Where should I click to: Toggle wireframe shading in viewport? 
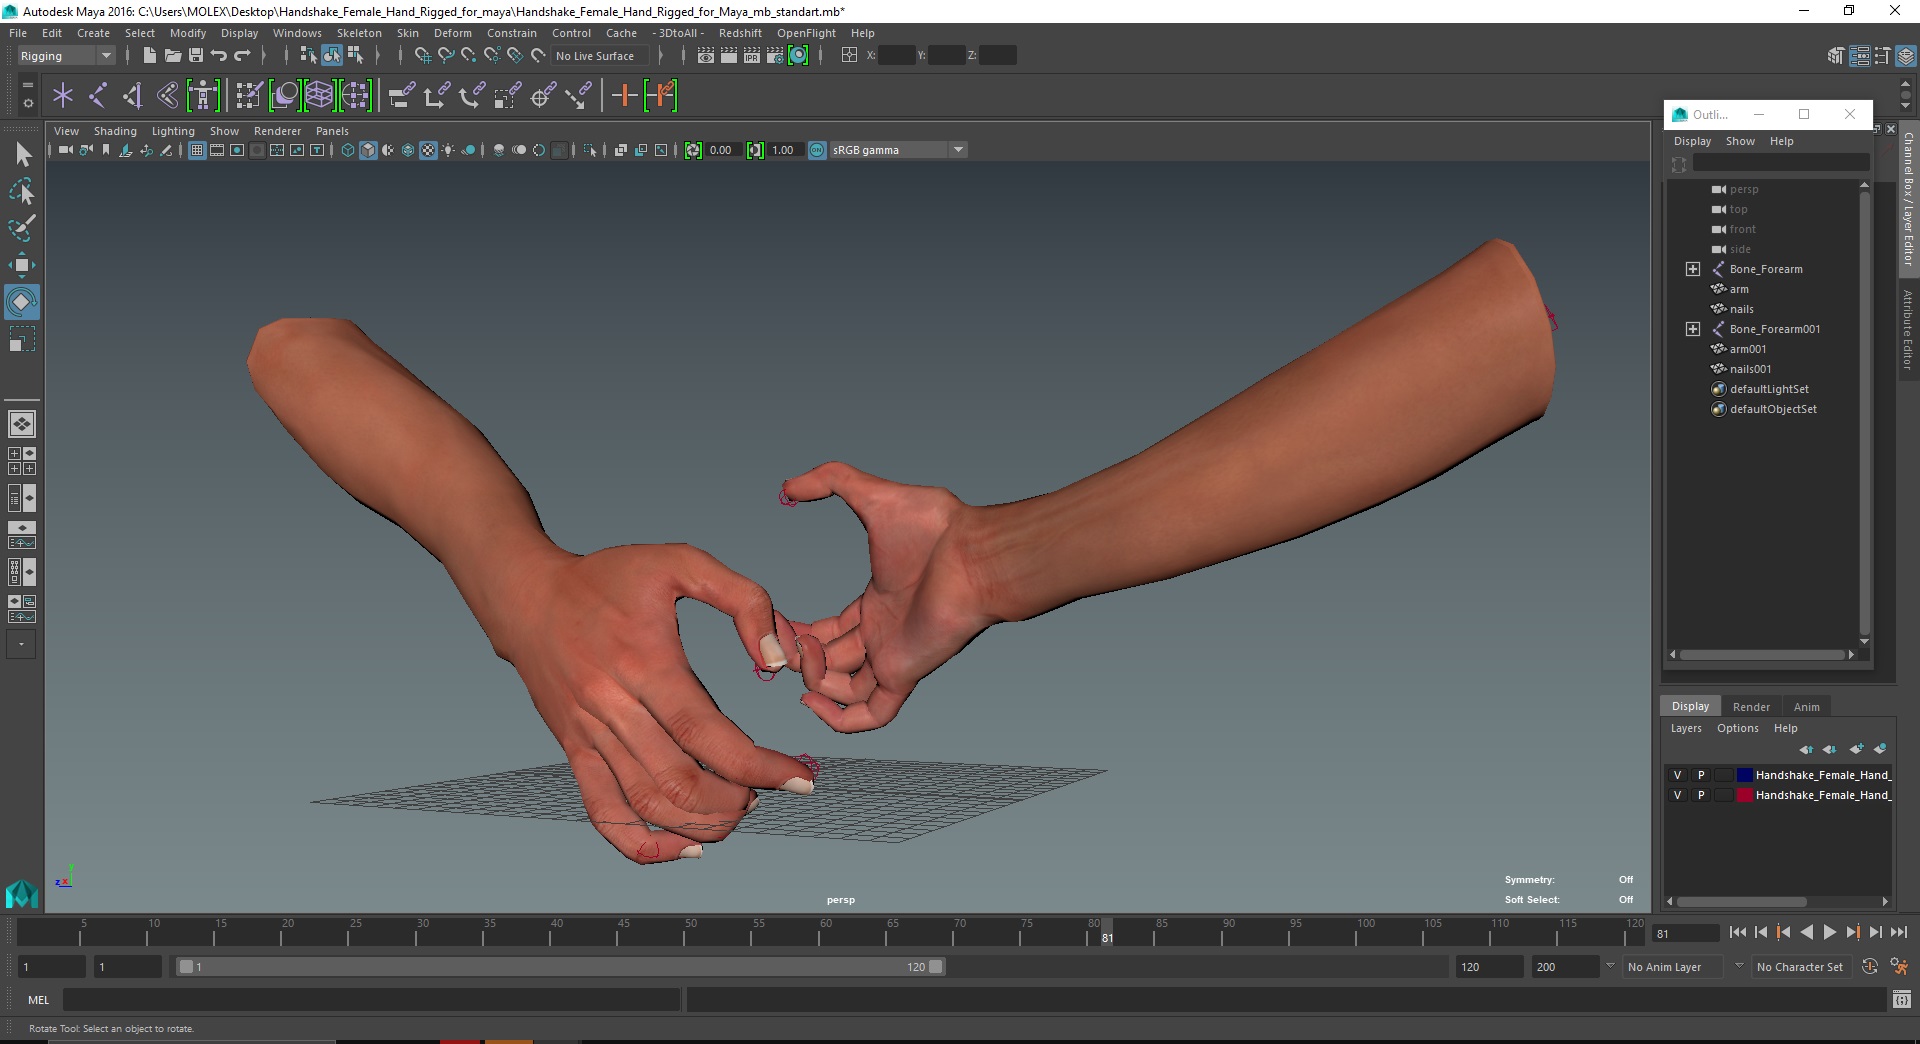click(348, 150)
